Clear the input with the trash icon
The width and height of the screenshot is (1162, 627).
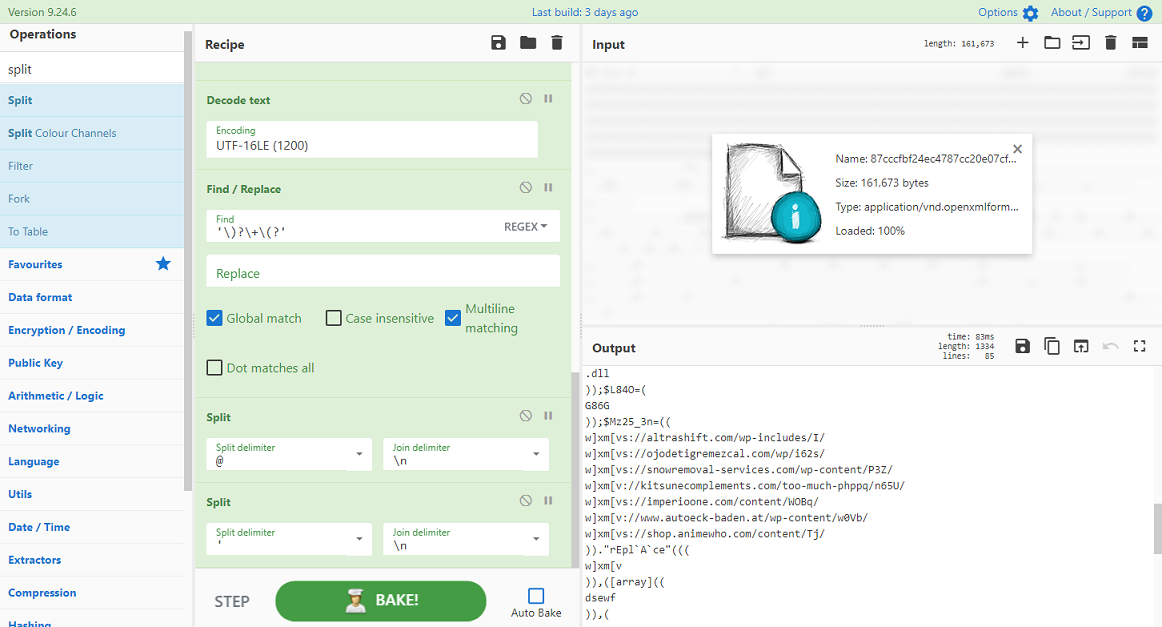point(1110,43)
